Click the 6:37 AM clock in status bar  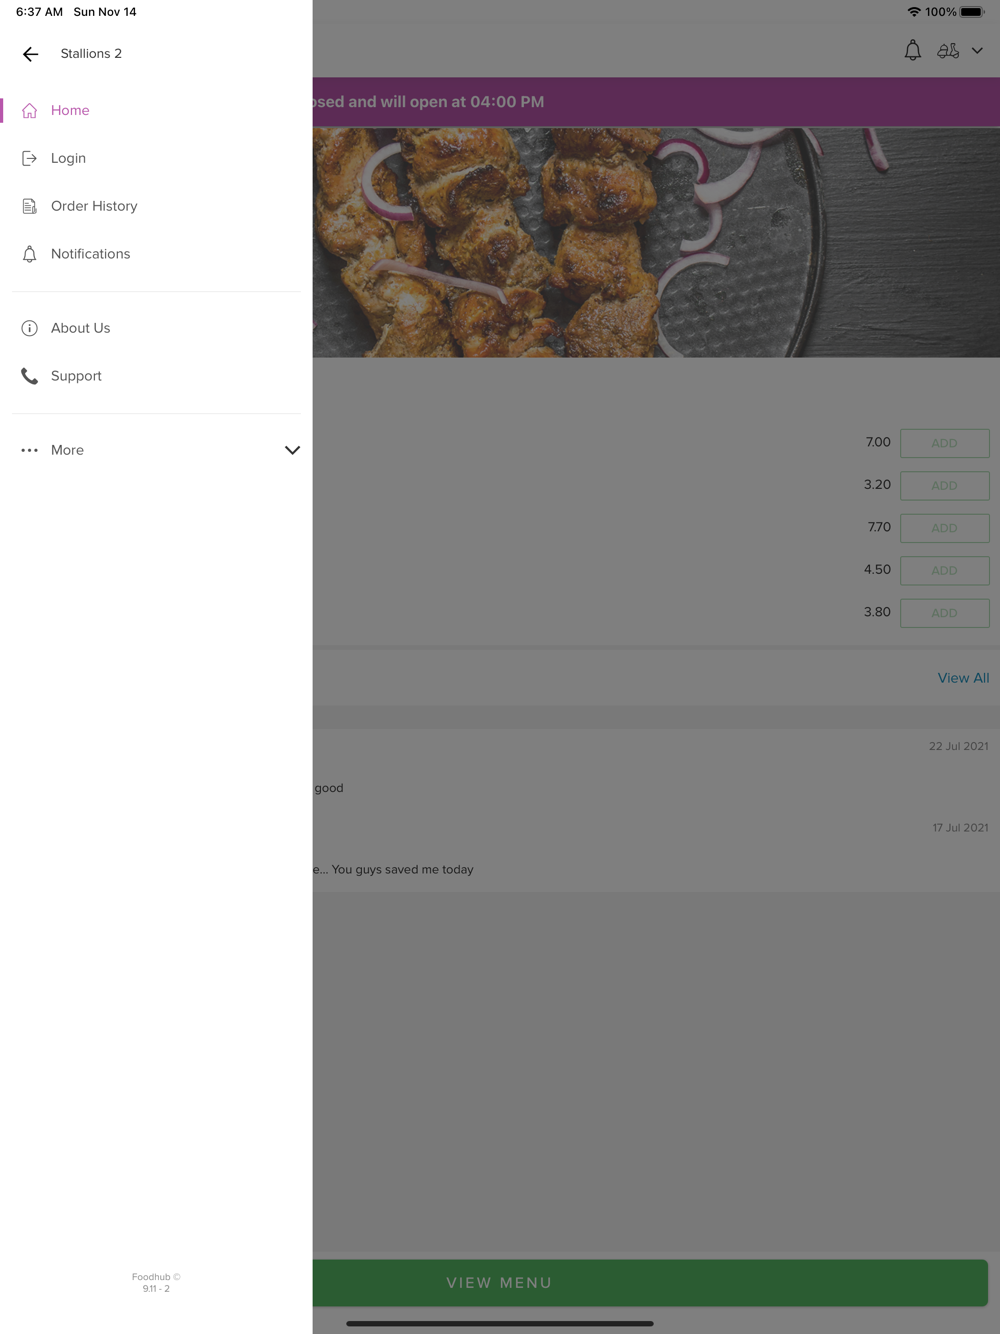(x=39, y=12)
